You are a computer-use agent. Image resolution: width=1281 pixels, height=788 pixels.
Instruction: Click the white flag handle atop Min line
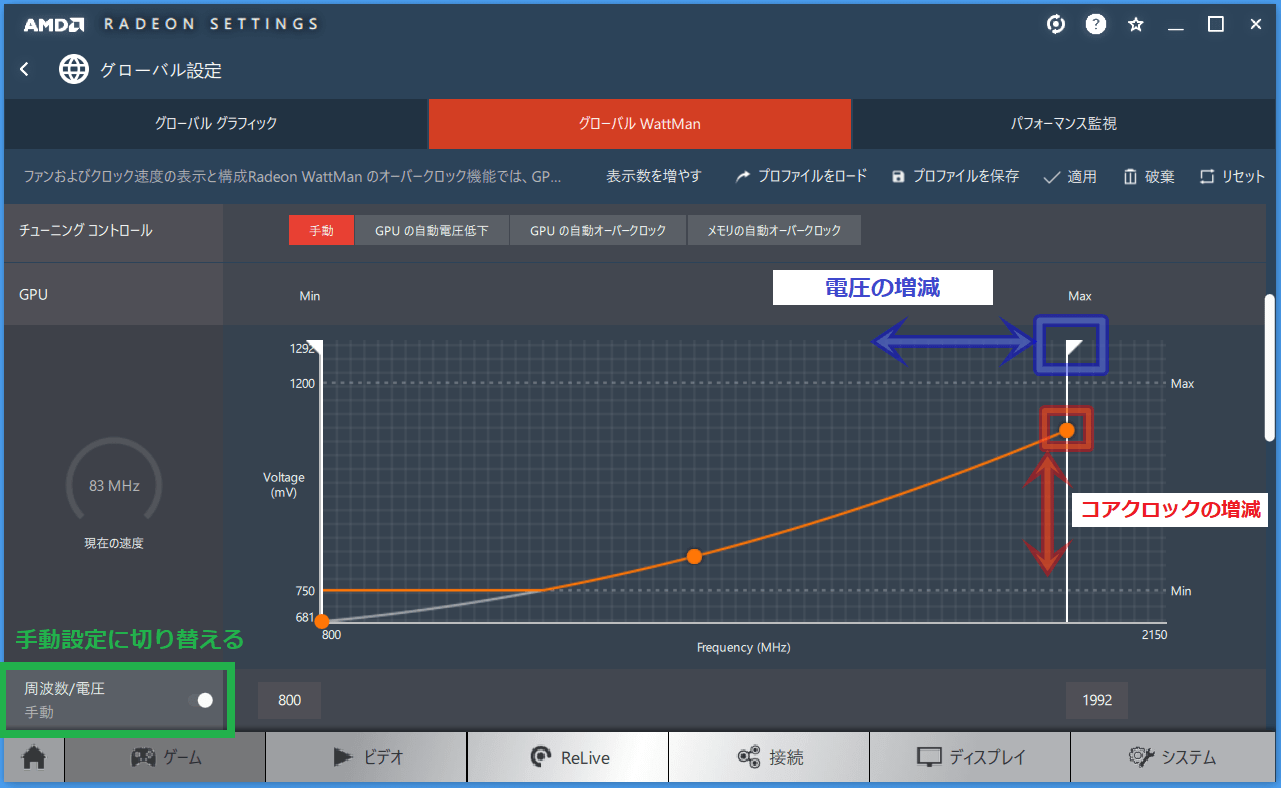coord(314,347)
